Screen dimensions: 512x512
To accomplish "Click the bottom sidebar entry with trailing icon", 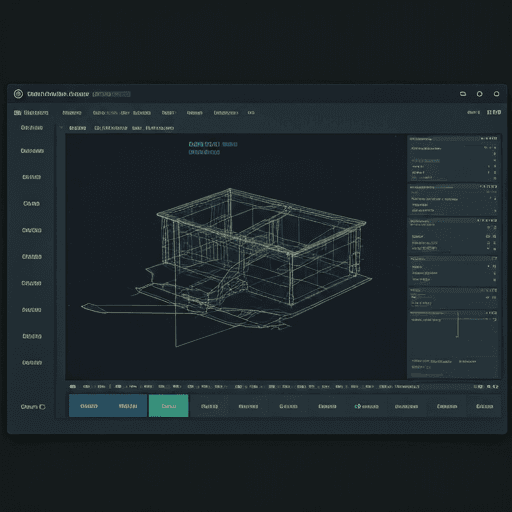I will tap(33, 407).
